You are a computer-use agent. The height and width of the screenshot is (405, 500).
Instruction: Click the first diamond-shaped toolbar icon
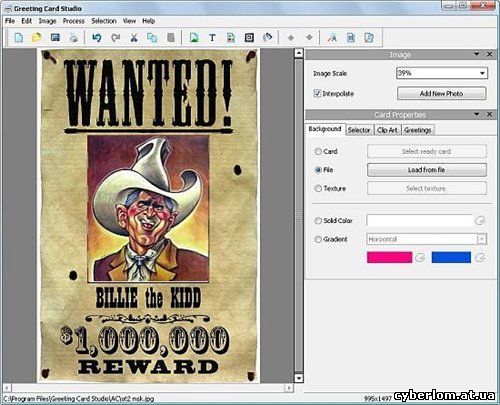point(291,38)
